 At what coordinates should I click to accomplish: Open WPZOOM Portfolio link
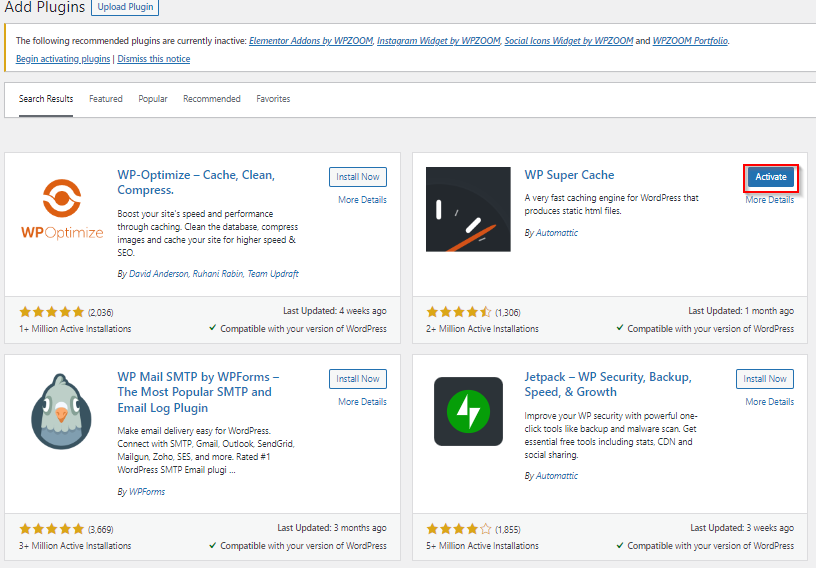point(690,41)
